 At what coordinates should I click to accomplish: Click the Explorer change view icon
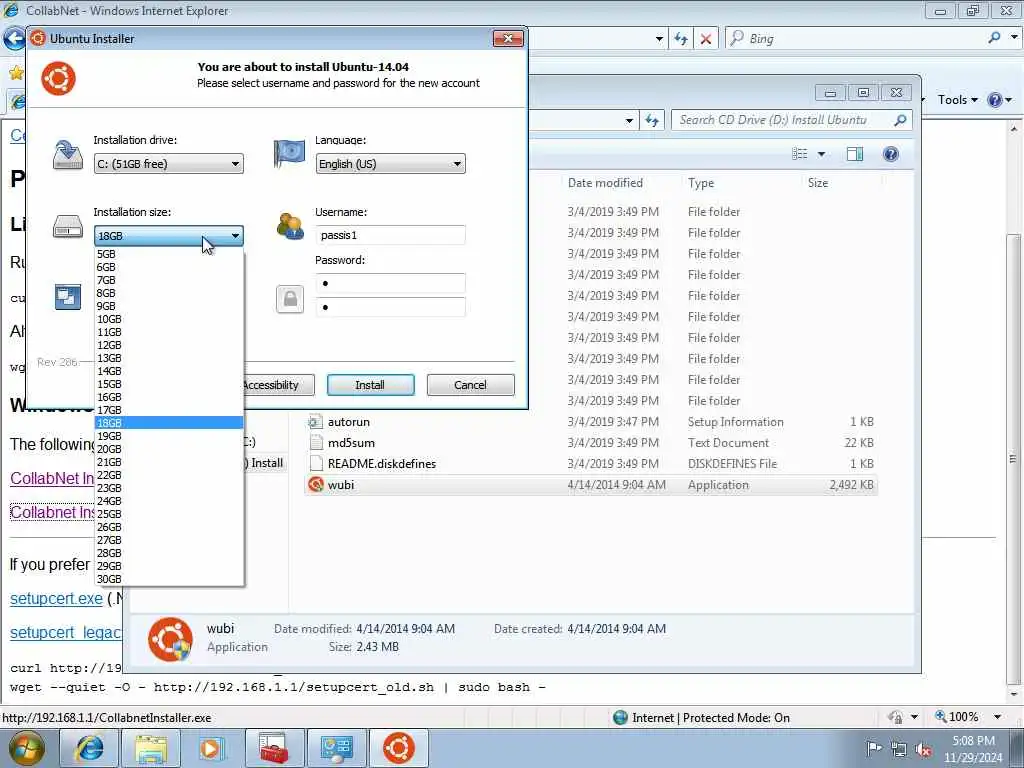800,154
